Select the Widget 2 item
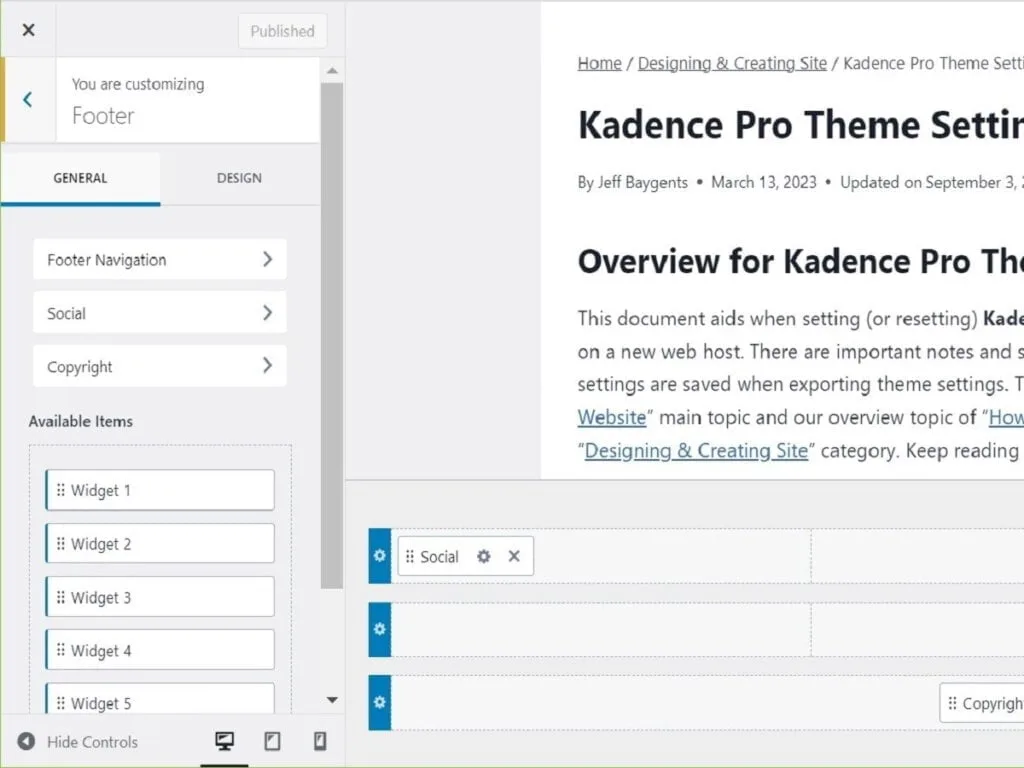The image size is (1024, 768). click(x=160, y=543)
